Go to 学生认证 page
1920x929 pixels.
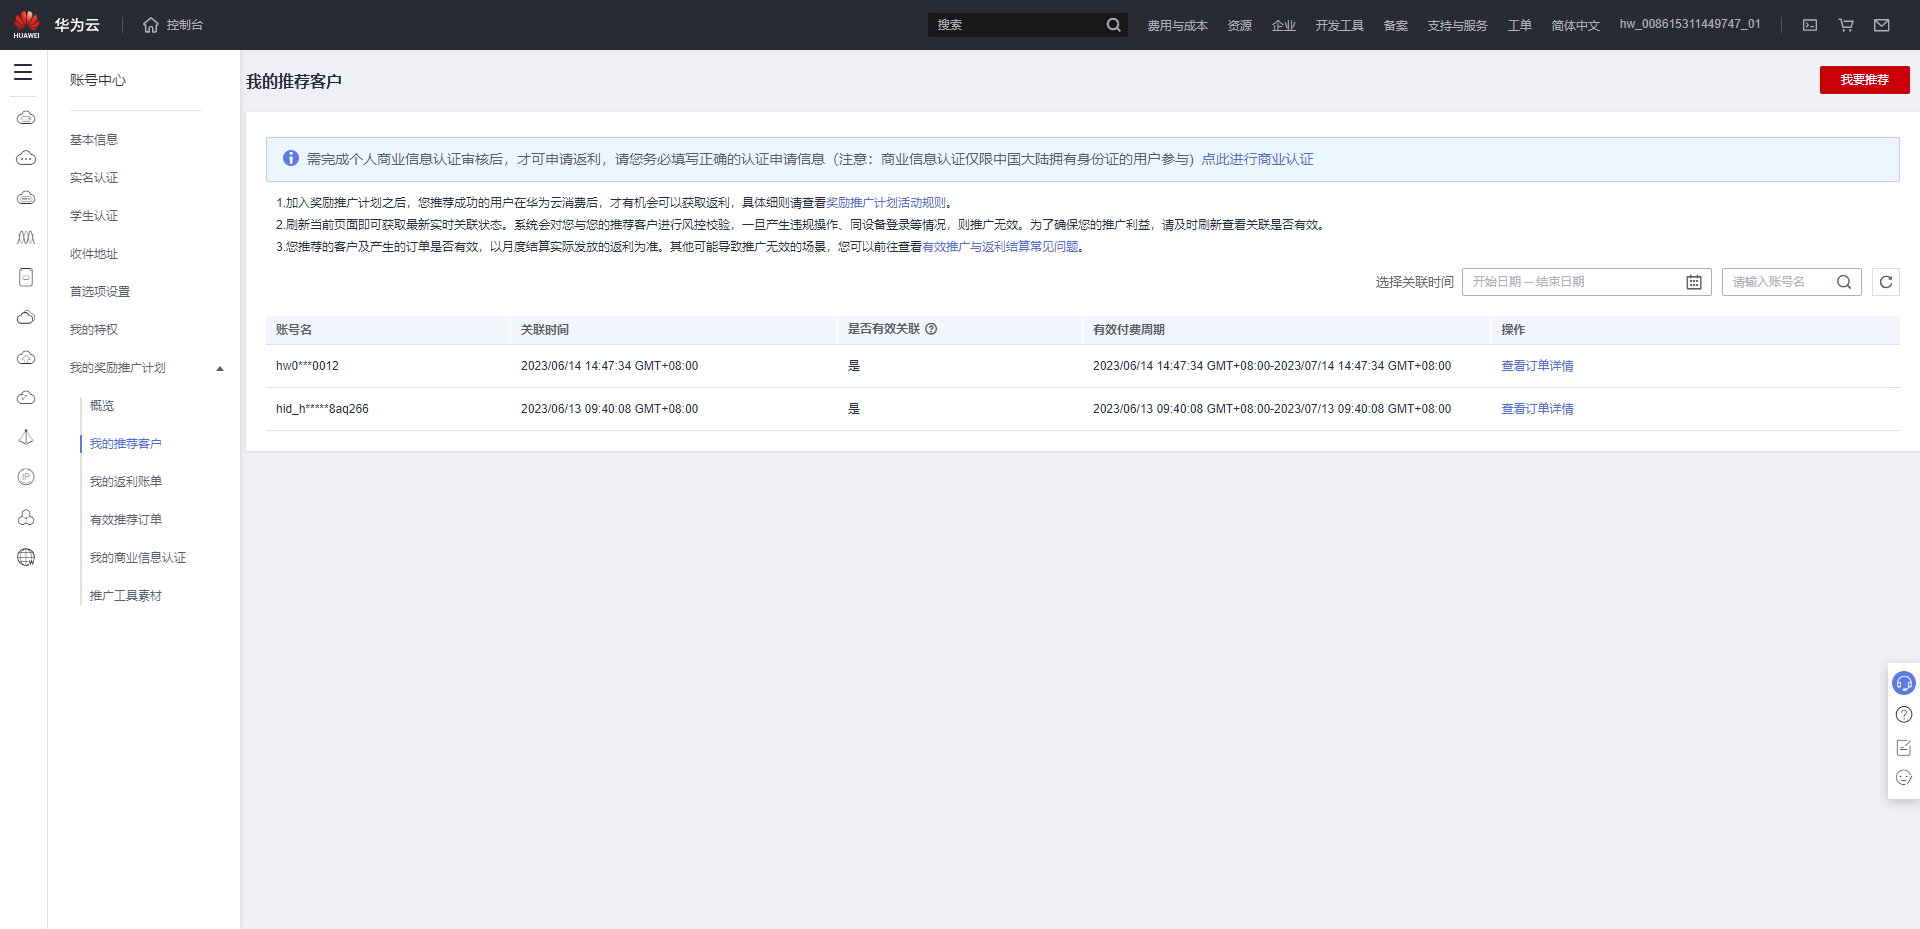tap(94, 216)
